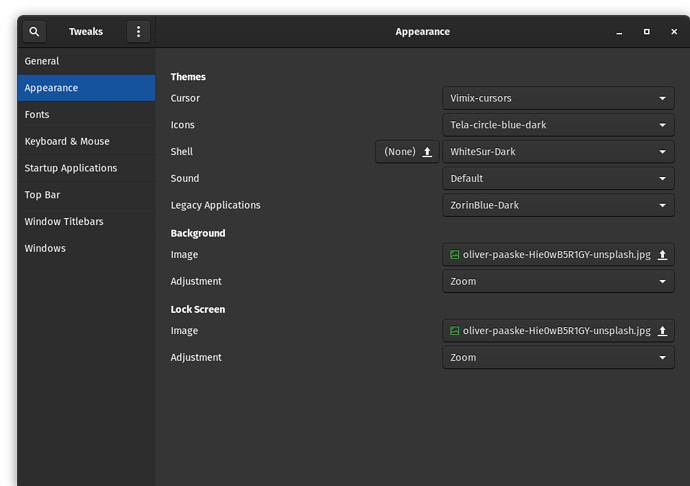
Task: Click the Shell label
Action: [x=182, y=152]
